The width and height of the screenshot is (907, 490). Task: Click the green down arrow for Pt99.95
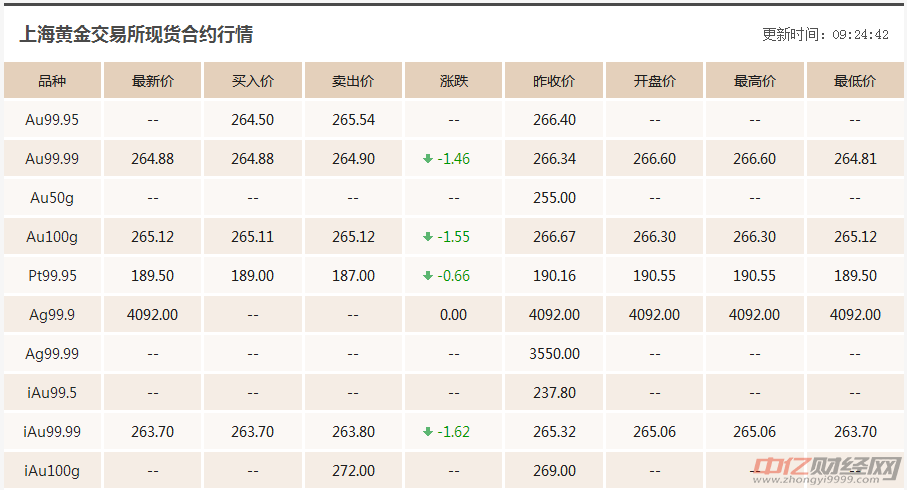coord(428,276)
